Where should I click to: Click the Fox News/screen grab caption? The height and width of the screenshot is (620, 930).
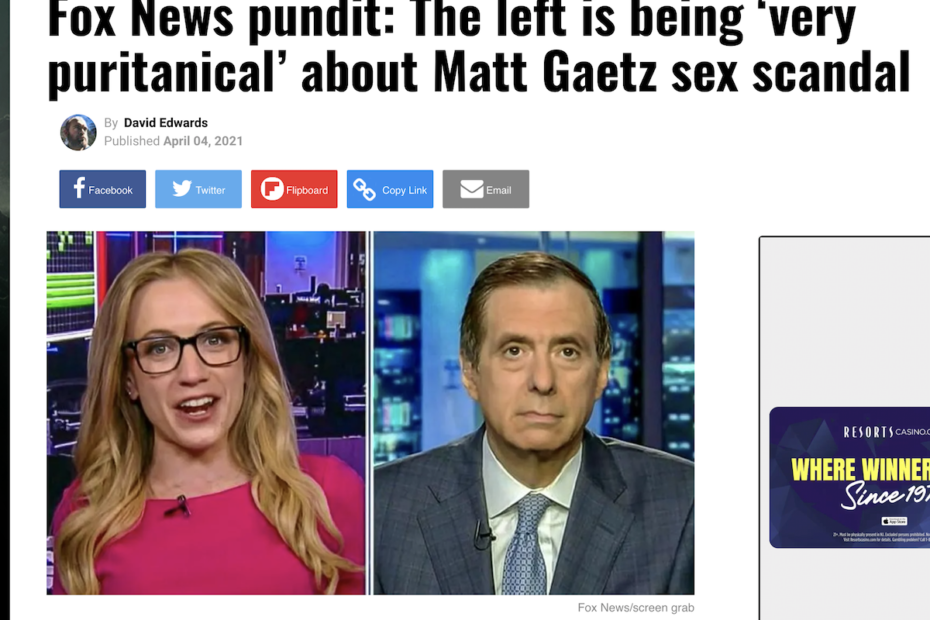pyautogui.click(x=636, y=608)
